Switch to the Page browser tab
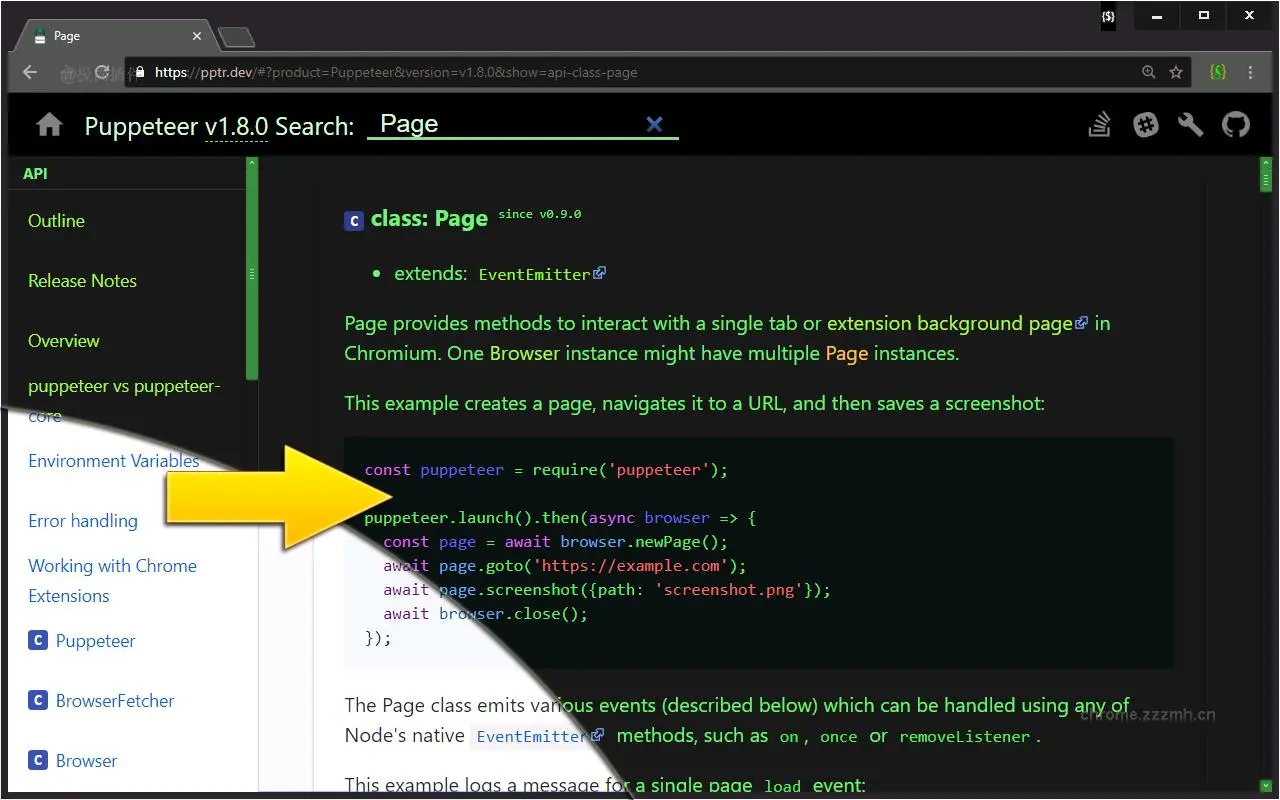Viewport: 1280px width, 800px height. [x=110, y=36]
